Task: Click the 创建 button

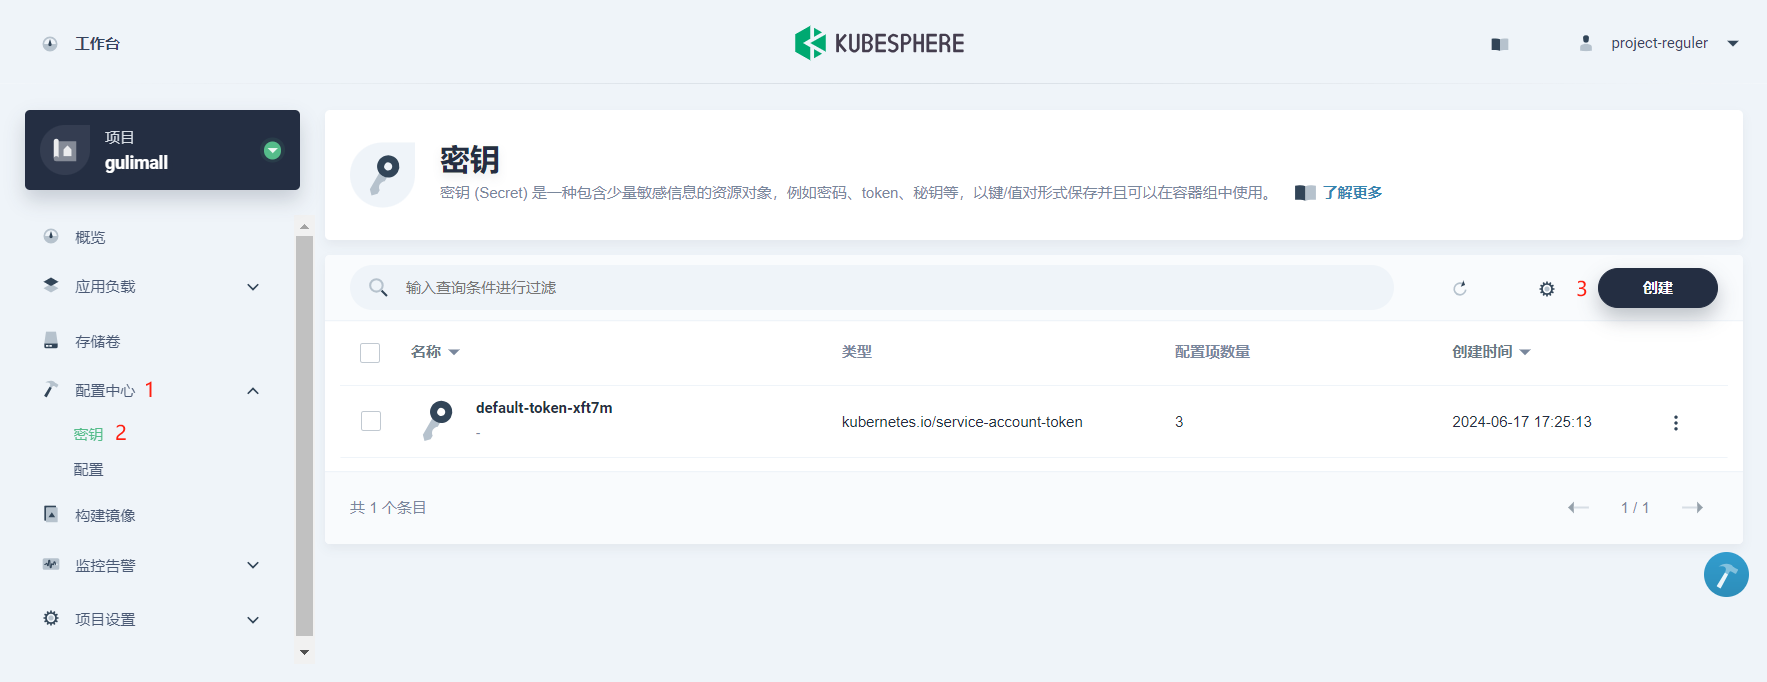Action: pos(1657,288)
